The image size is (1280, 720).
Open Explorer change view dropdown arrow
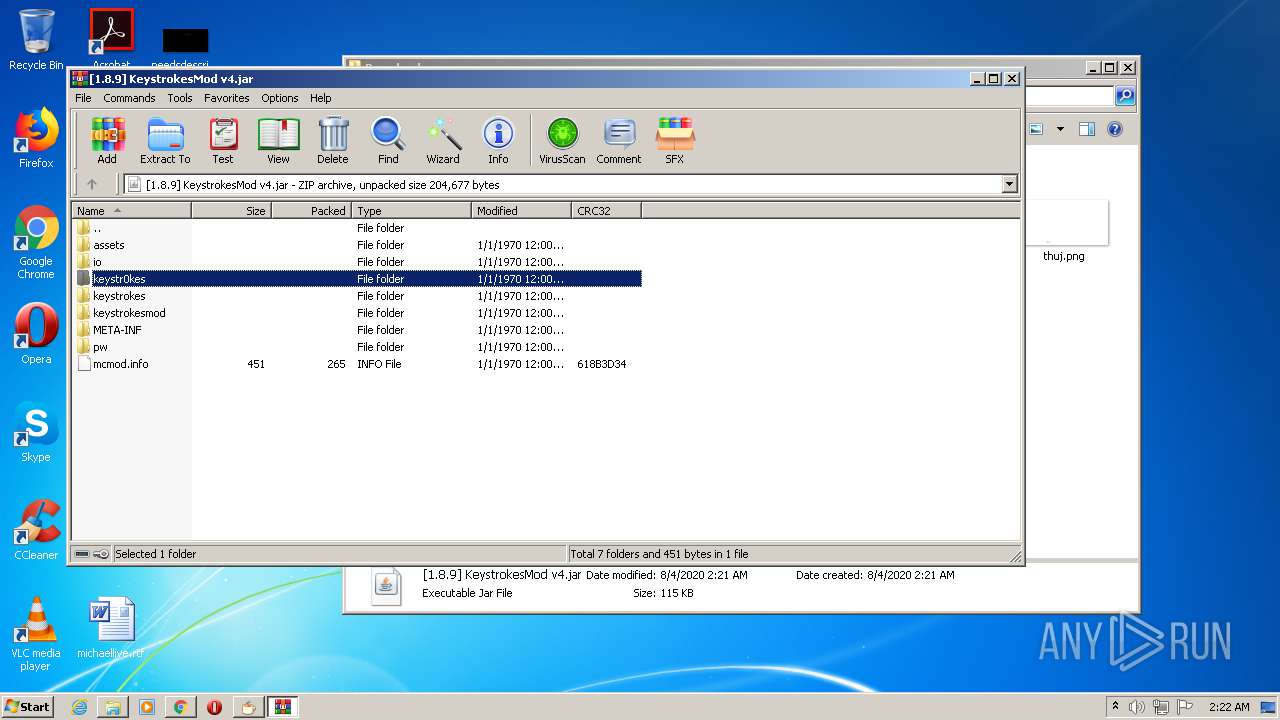click(x=1060, y=129)
